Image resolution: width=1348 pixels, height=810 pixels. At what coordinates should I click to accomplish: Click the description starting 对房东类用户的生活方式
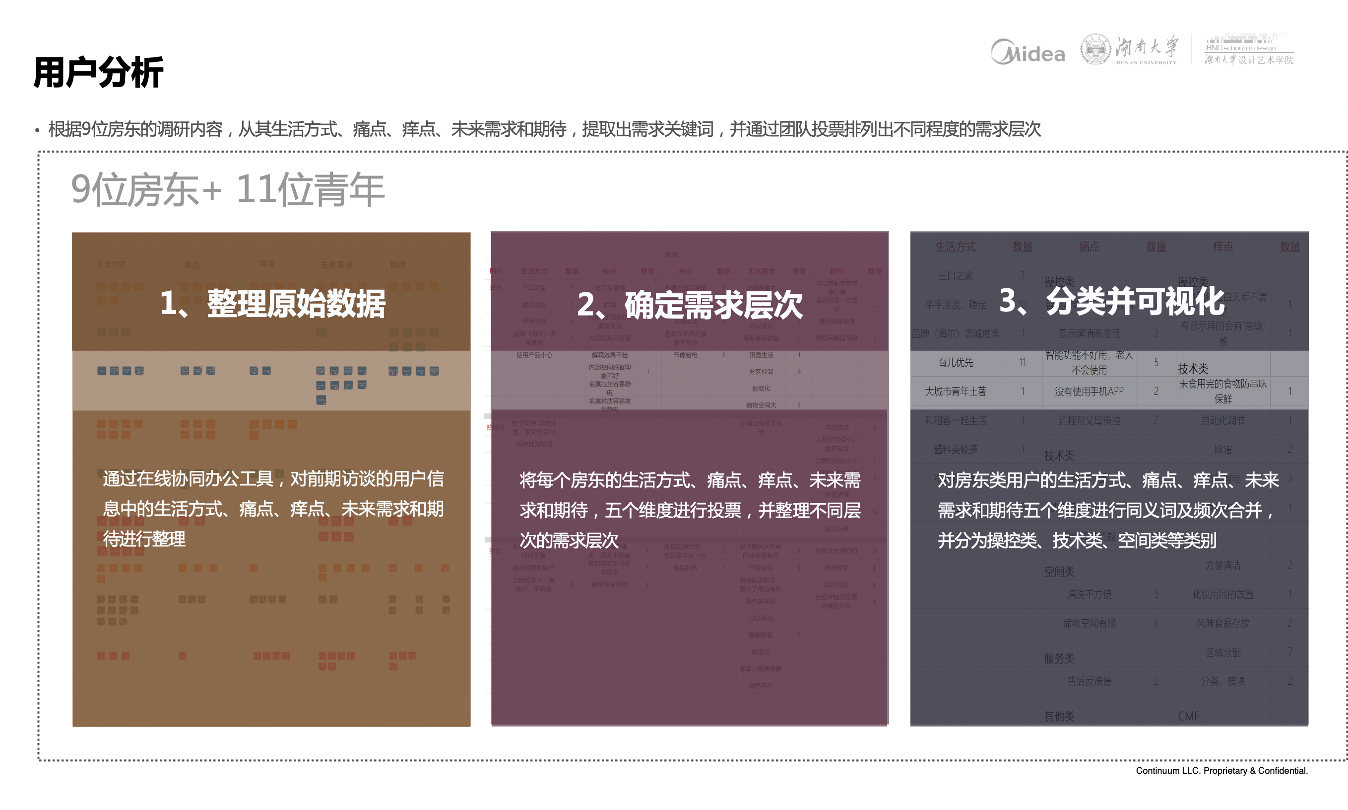[1108, 510]
